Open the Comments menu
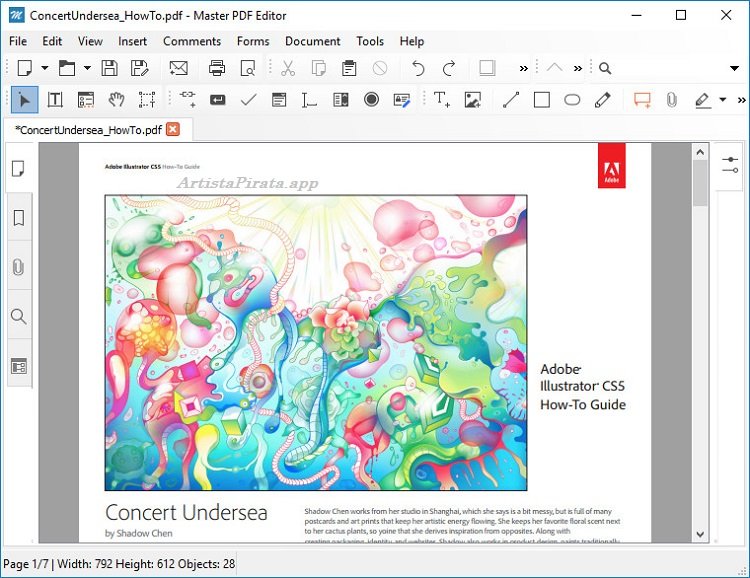 point(192,41)
